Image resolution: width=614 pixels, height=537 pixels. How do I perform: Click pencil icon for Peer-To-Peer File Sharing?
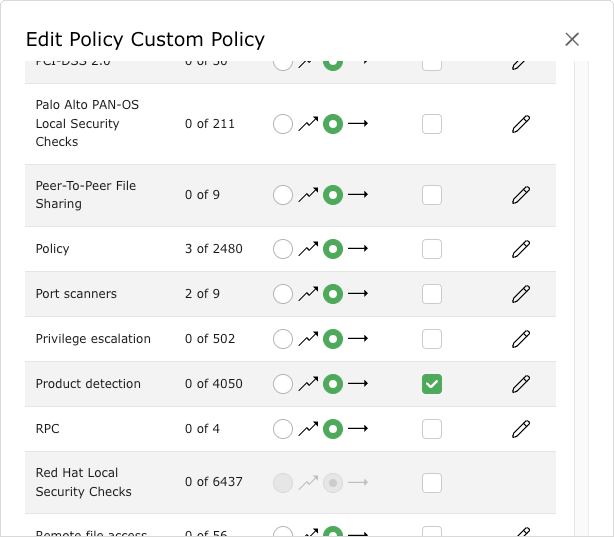coord(520,195)
